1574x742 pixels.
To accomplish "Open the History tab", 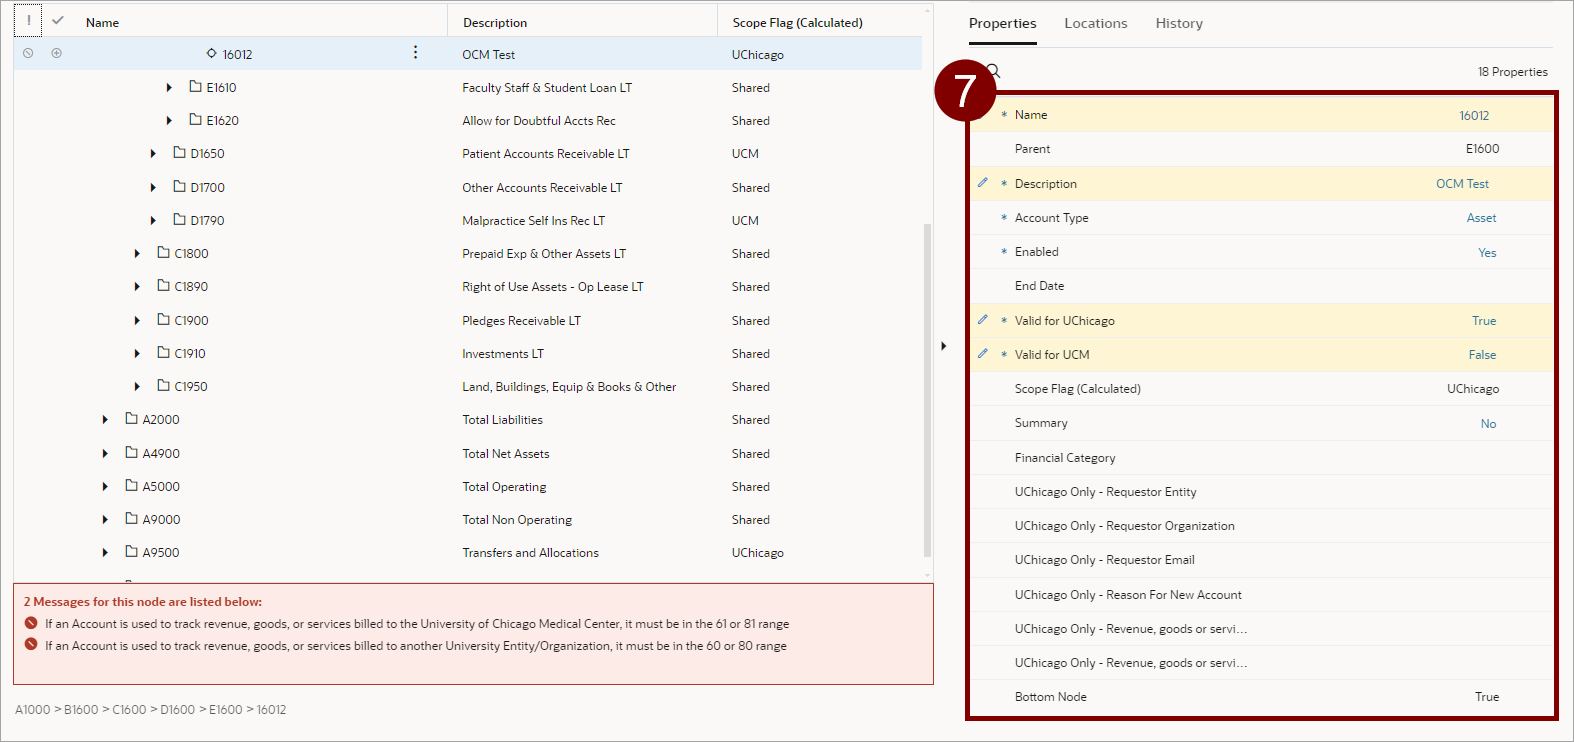I will (x=1179, y=24).
